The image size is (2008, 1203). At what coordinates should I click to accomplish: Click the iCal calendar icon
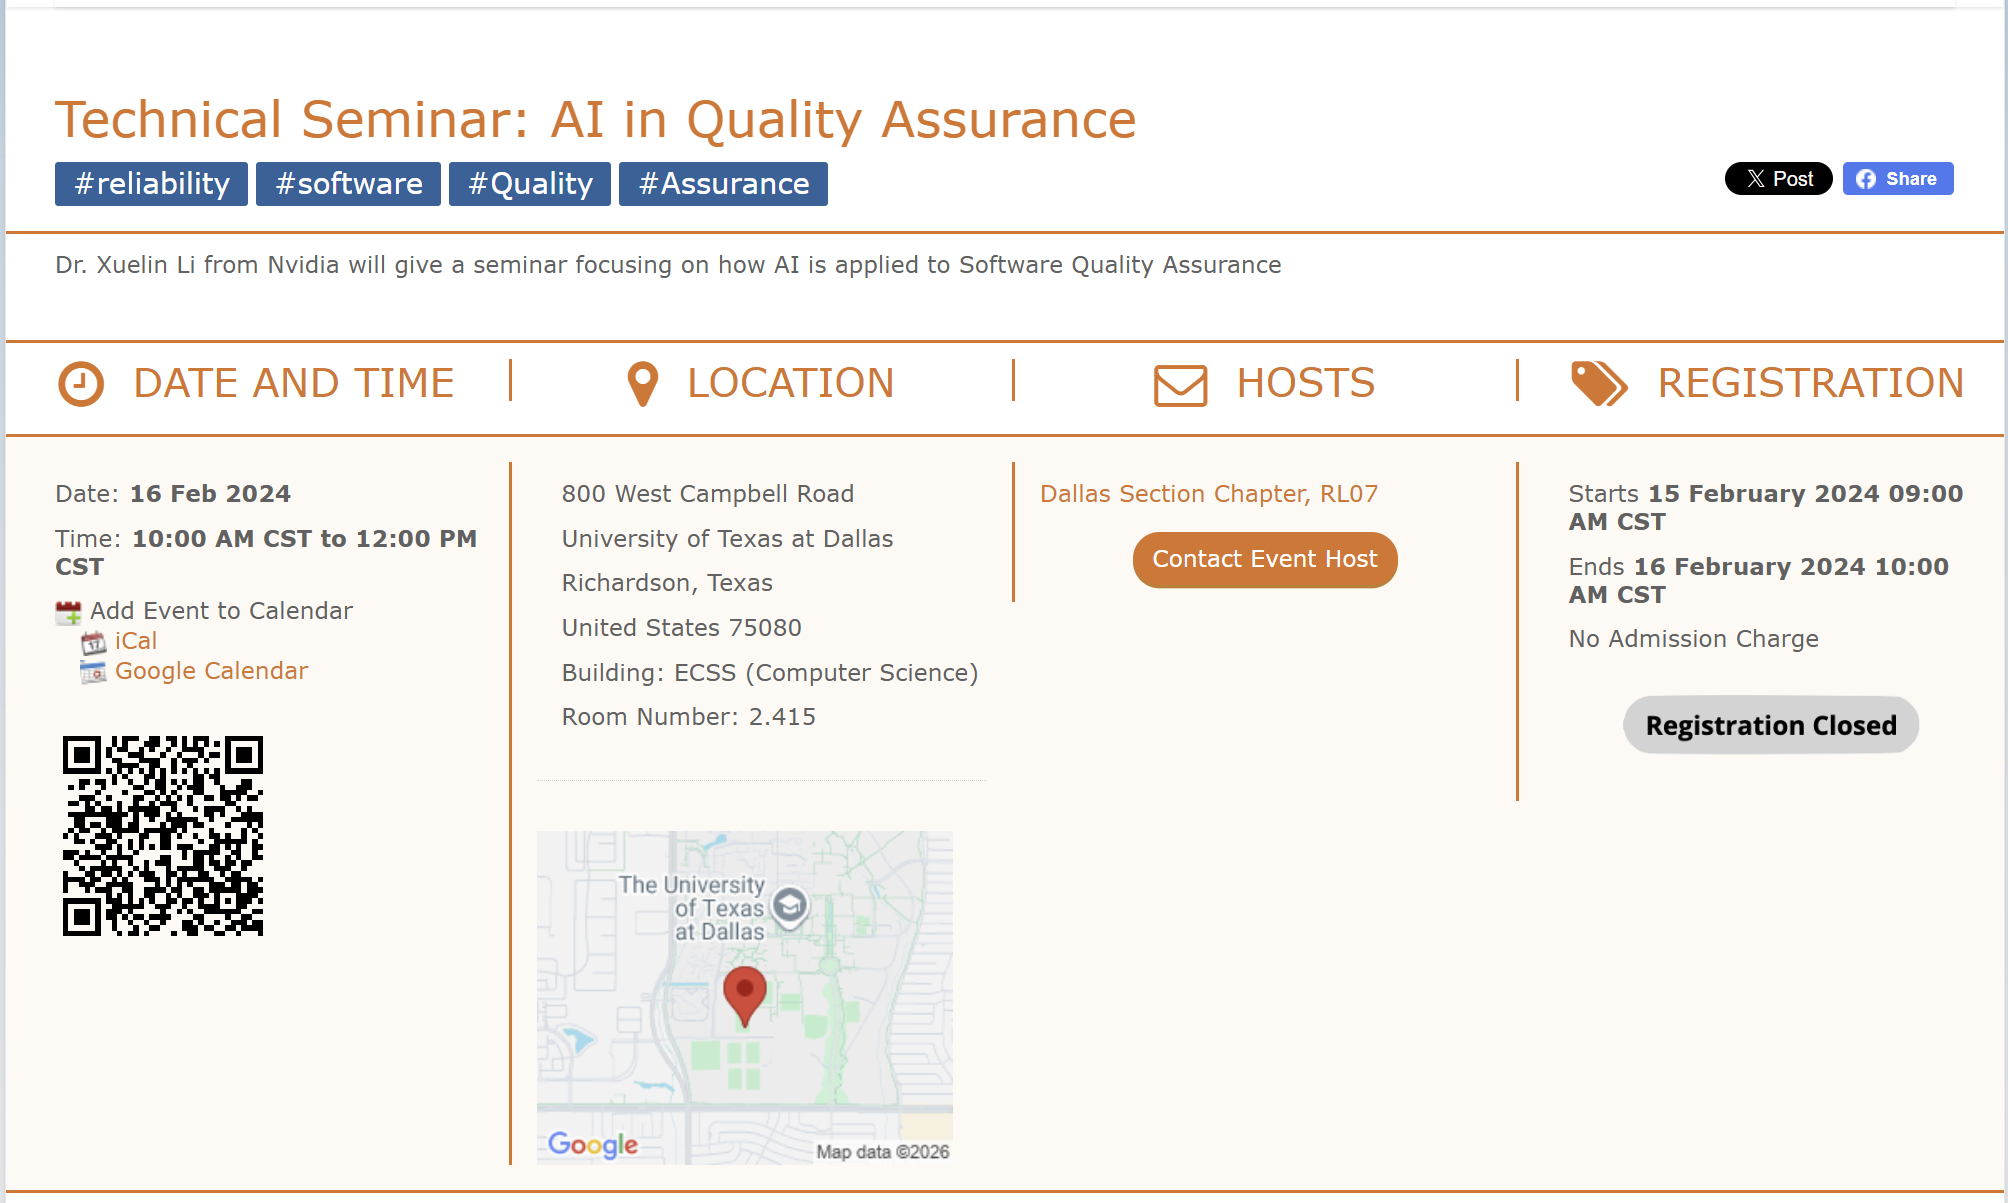93,642
